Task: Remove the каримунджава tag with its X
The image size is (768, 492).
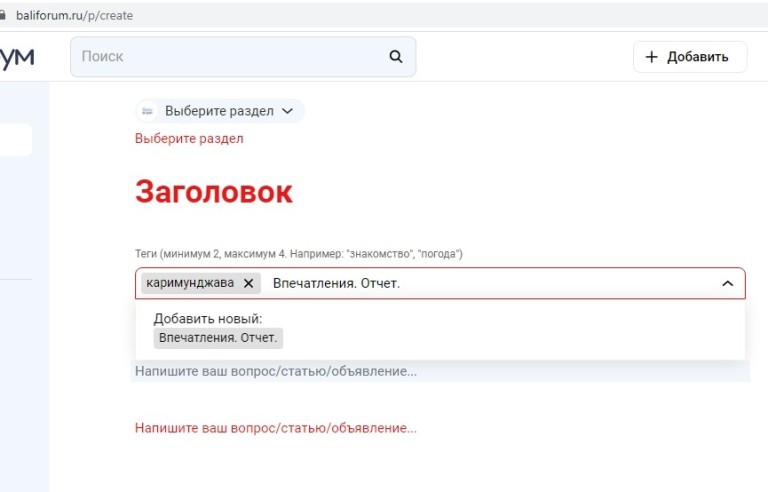Action: 249,283
